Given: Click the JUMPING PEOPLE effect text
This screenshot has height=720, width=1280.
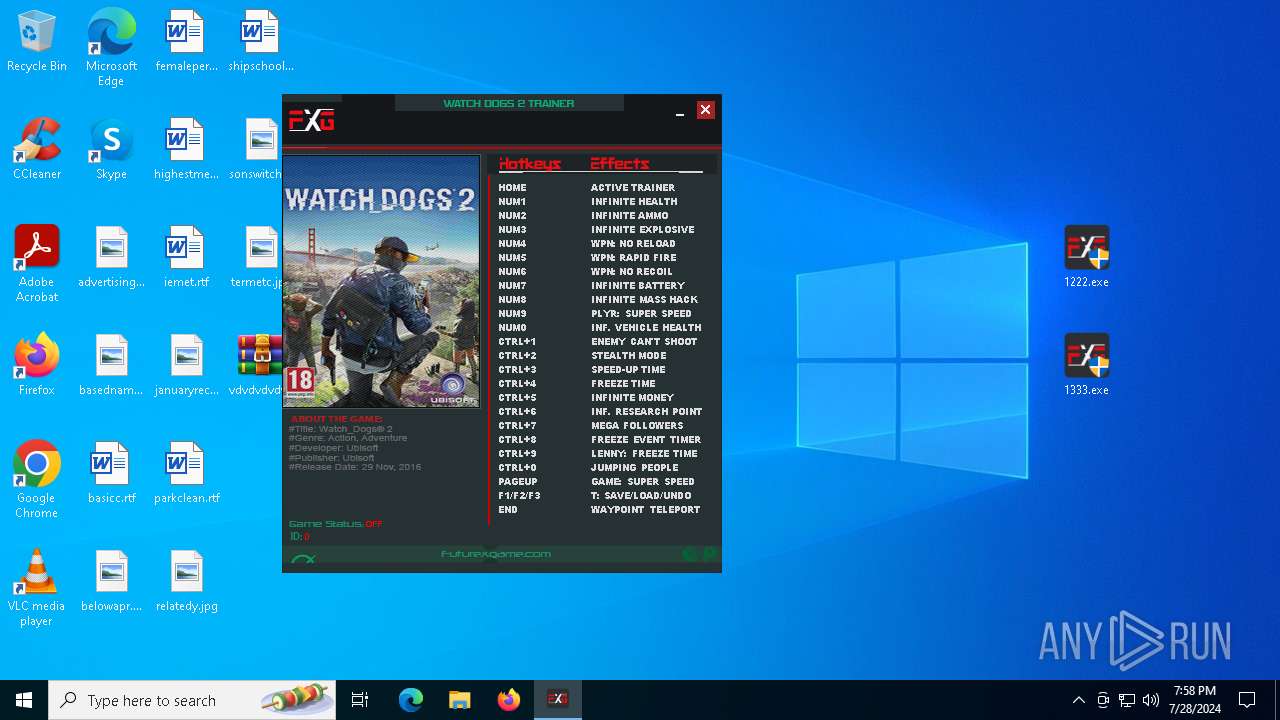Looking at the screenshot, I should pyautogui.click(x=635, y=468).
